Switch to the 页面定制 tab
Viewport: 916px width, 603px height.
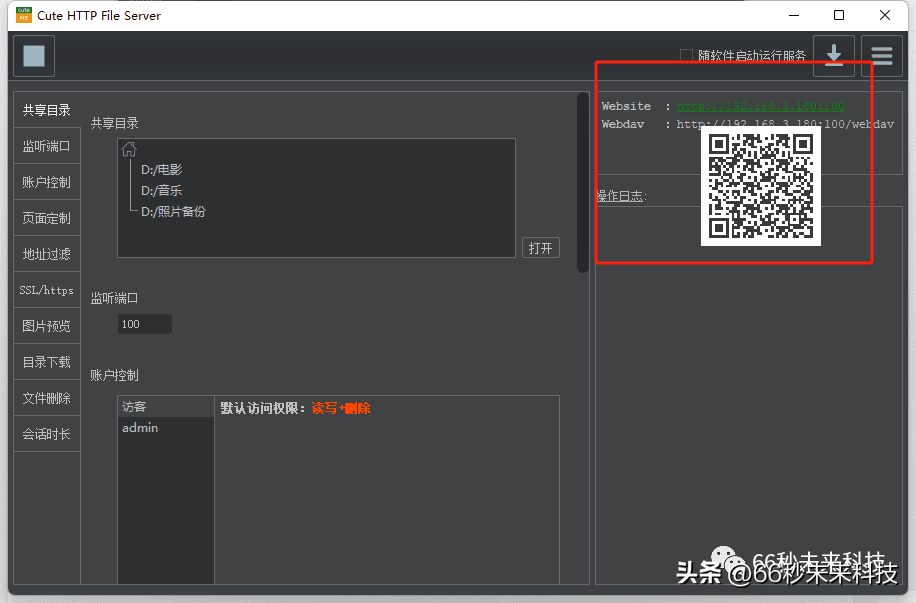[46, 217]
